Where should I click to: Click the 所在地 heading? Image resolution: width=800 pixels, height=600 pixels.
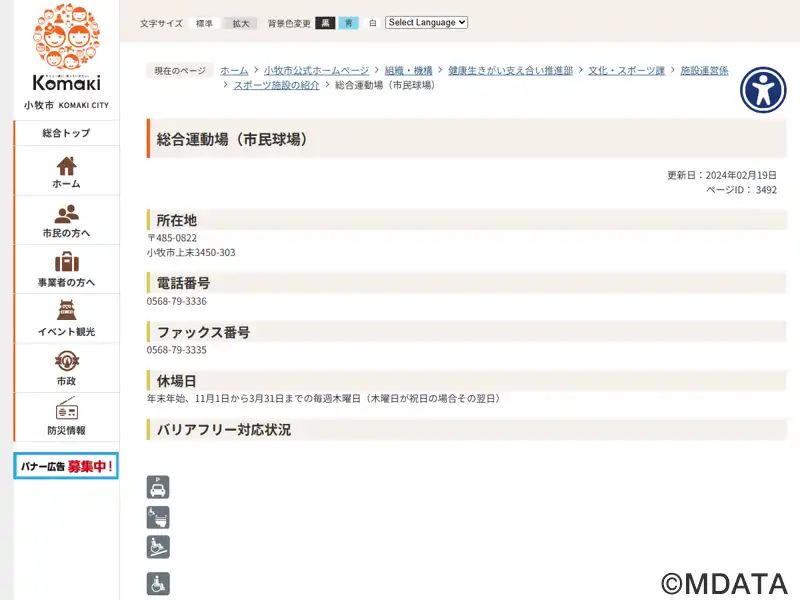coord(177,220)
